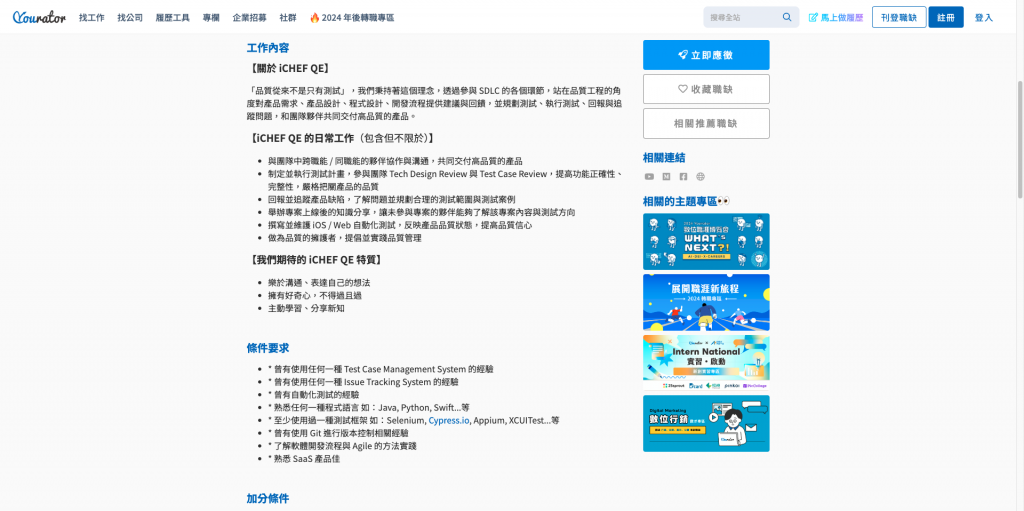Viewport: 1024px width, 511px height.
Task: Open the Medium related link icon
Action: coord(666,176)
